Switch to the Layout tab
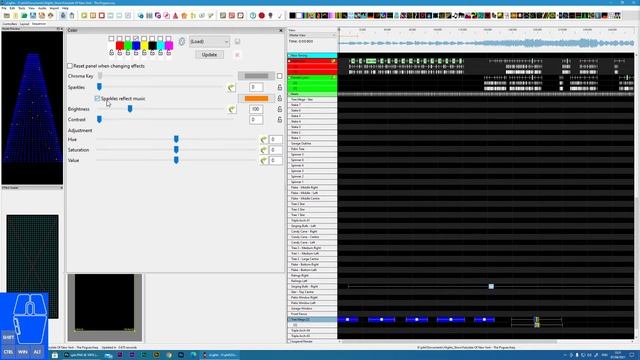The height and width of the screenshot is (360, 640). point(24,24)
